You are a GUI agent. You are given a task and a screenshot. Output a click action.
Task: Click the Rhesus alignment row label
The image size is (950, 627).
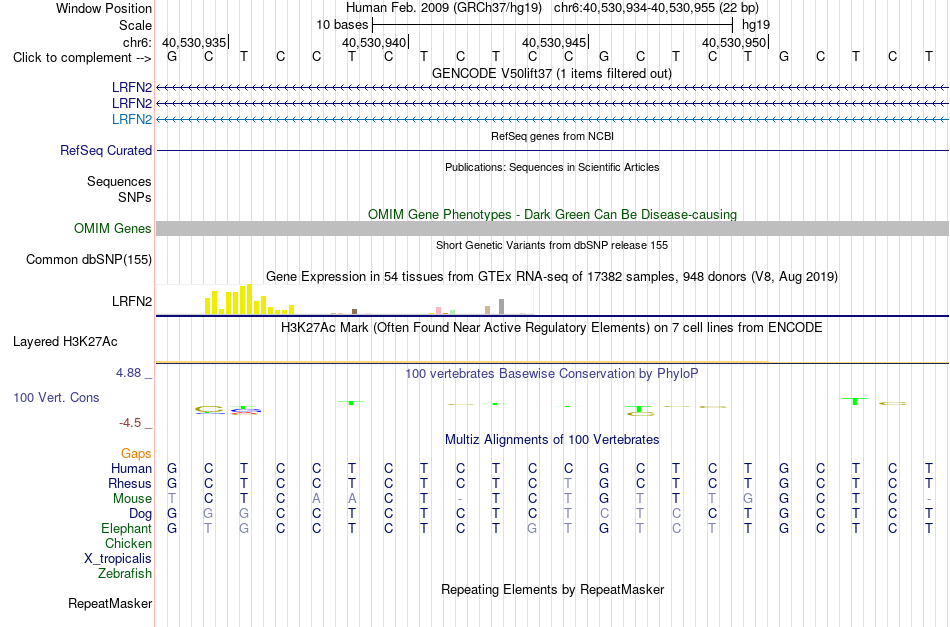tap(130, 483)
